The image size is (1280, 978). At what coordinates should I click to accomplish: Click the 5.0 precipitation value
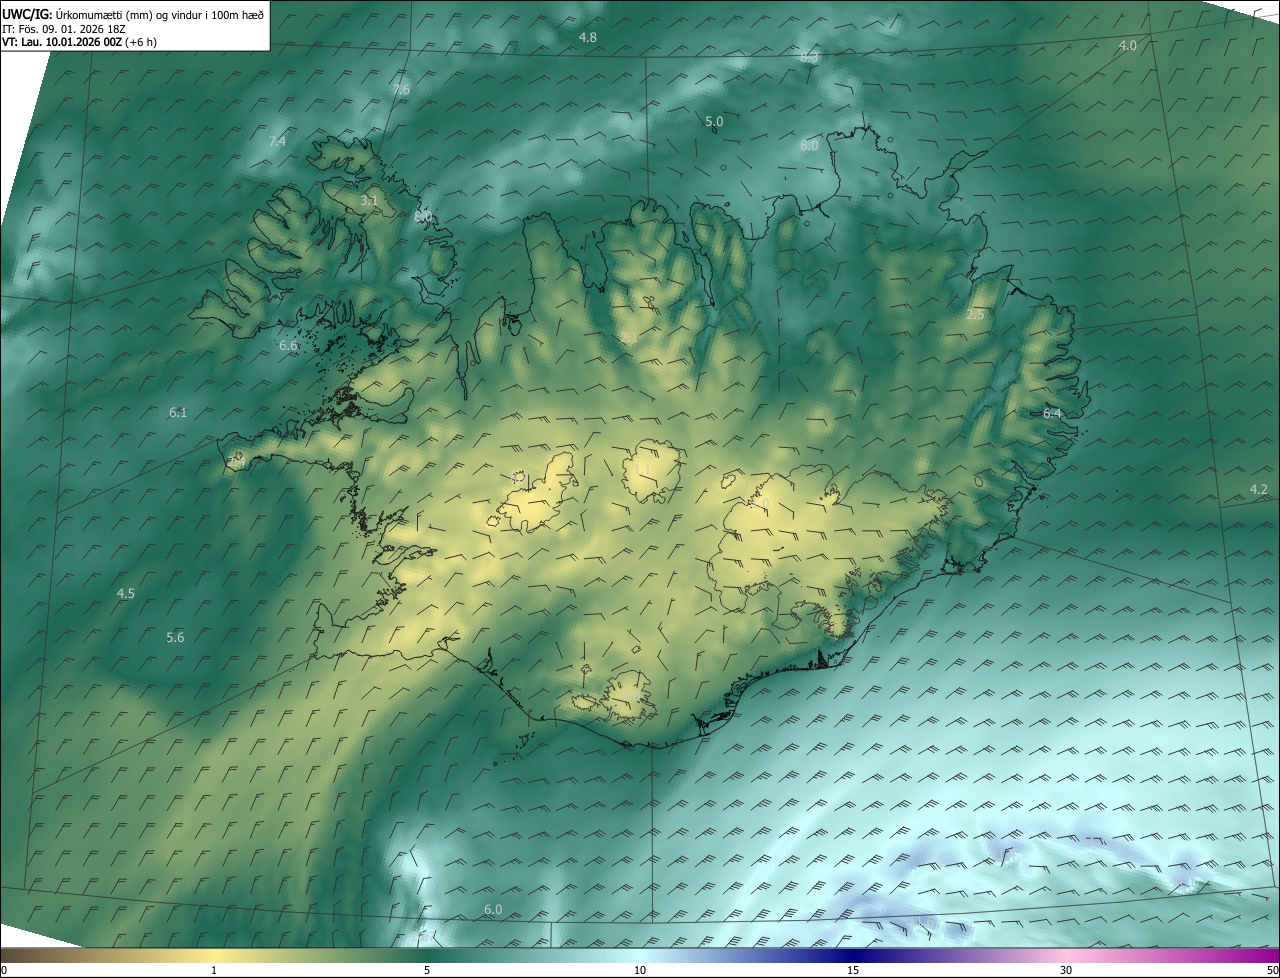[714, 121]
